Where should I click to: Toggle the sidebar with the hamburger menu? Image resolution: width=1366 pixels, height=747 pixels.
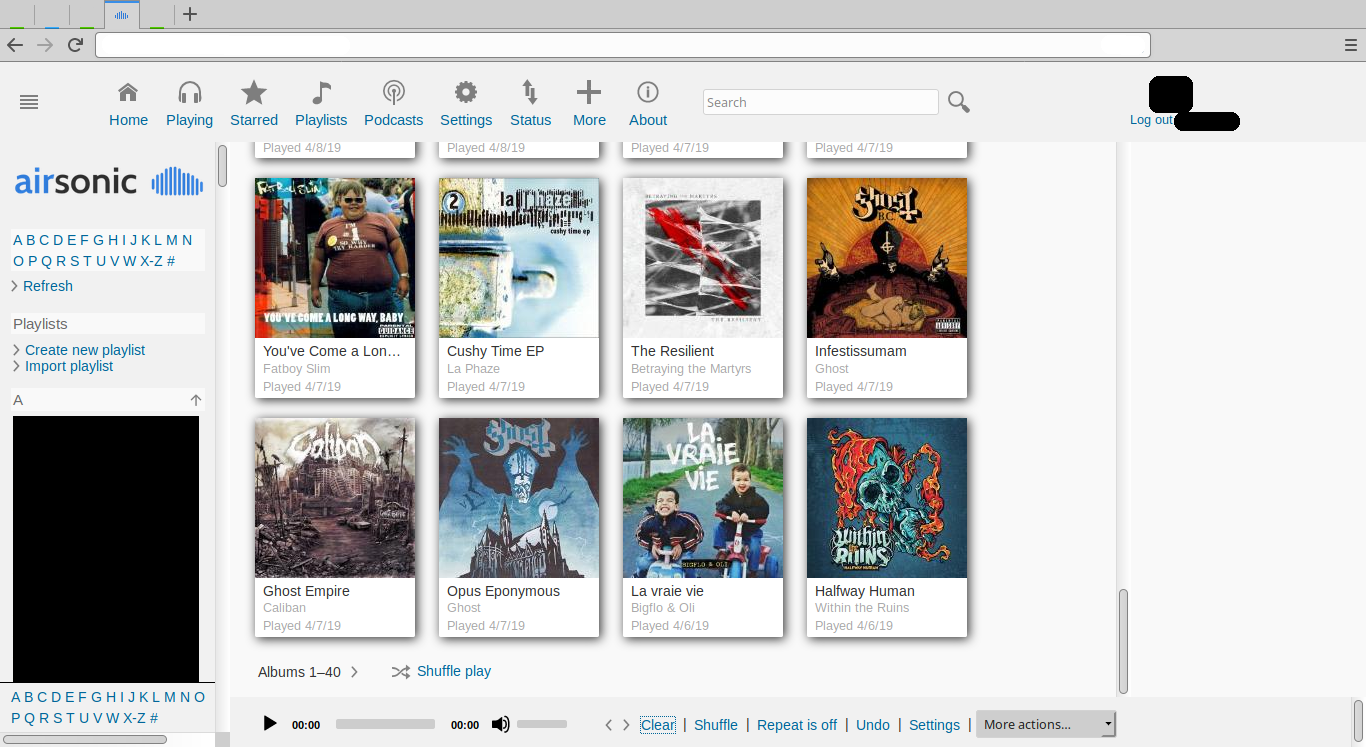(x=28, y=101)
